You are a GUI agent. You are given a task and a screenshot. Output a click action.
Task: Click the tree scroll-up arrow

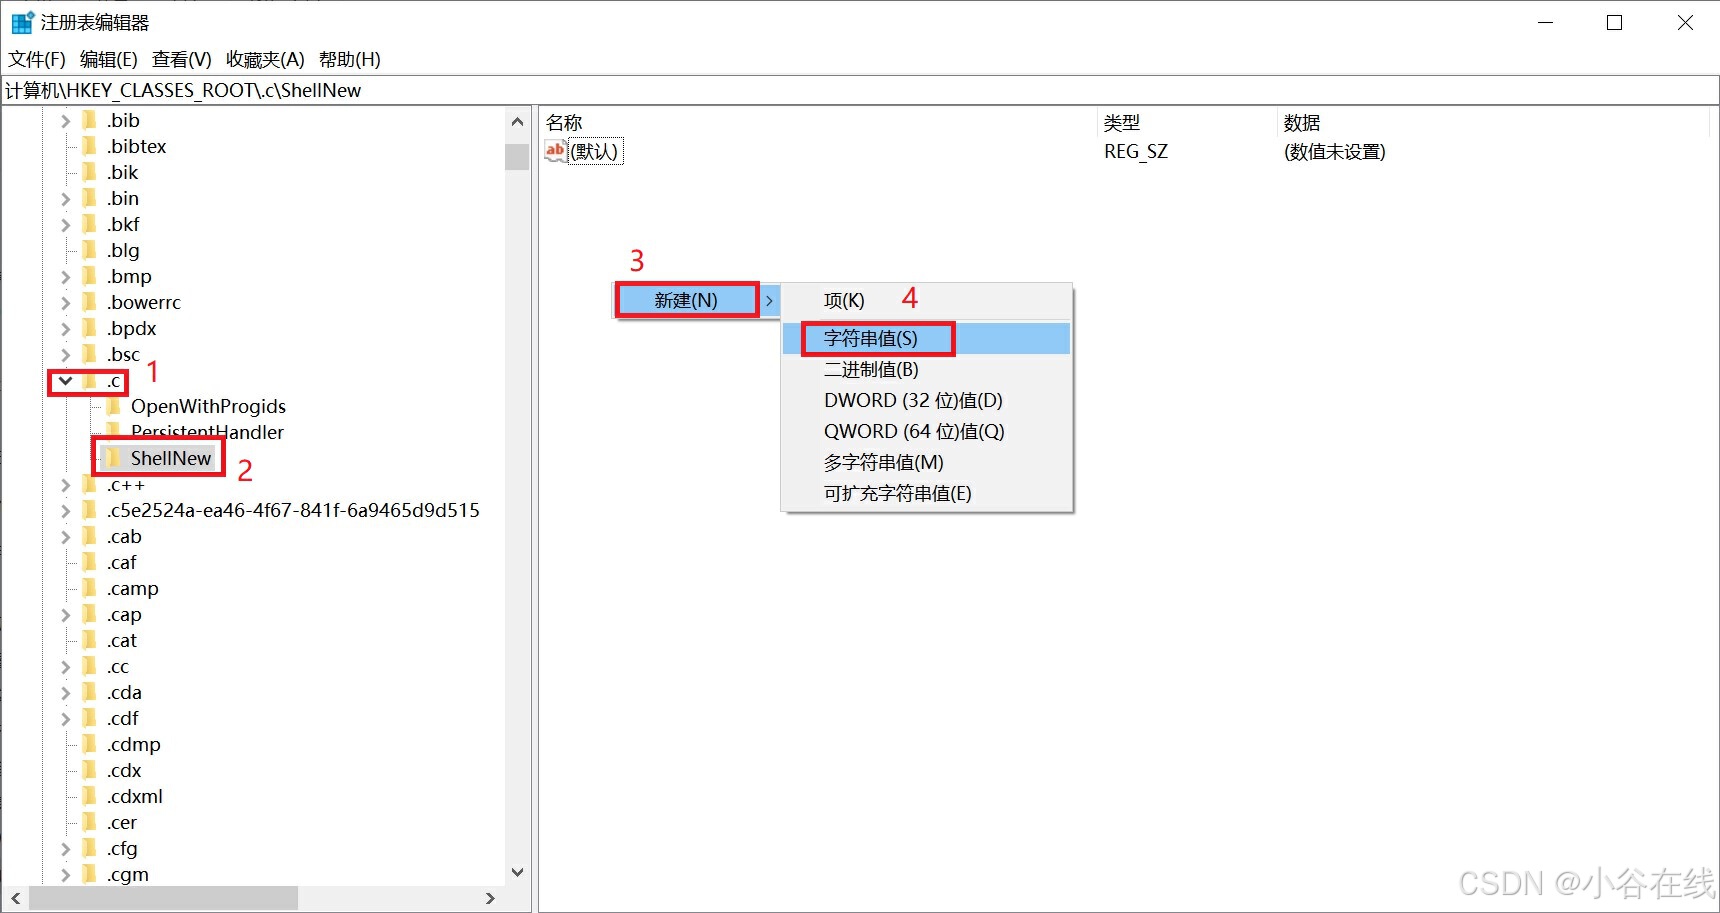(x=517, y=122)
